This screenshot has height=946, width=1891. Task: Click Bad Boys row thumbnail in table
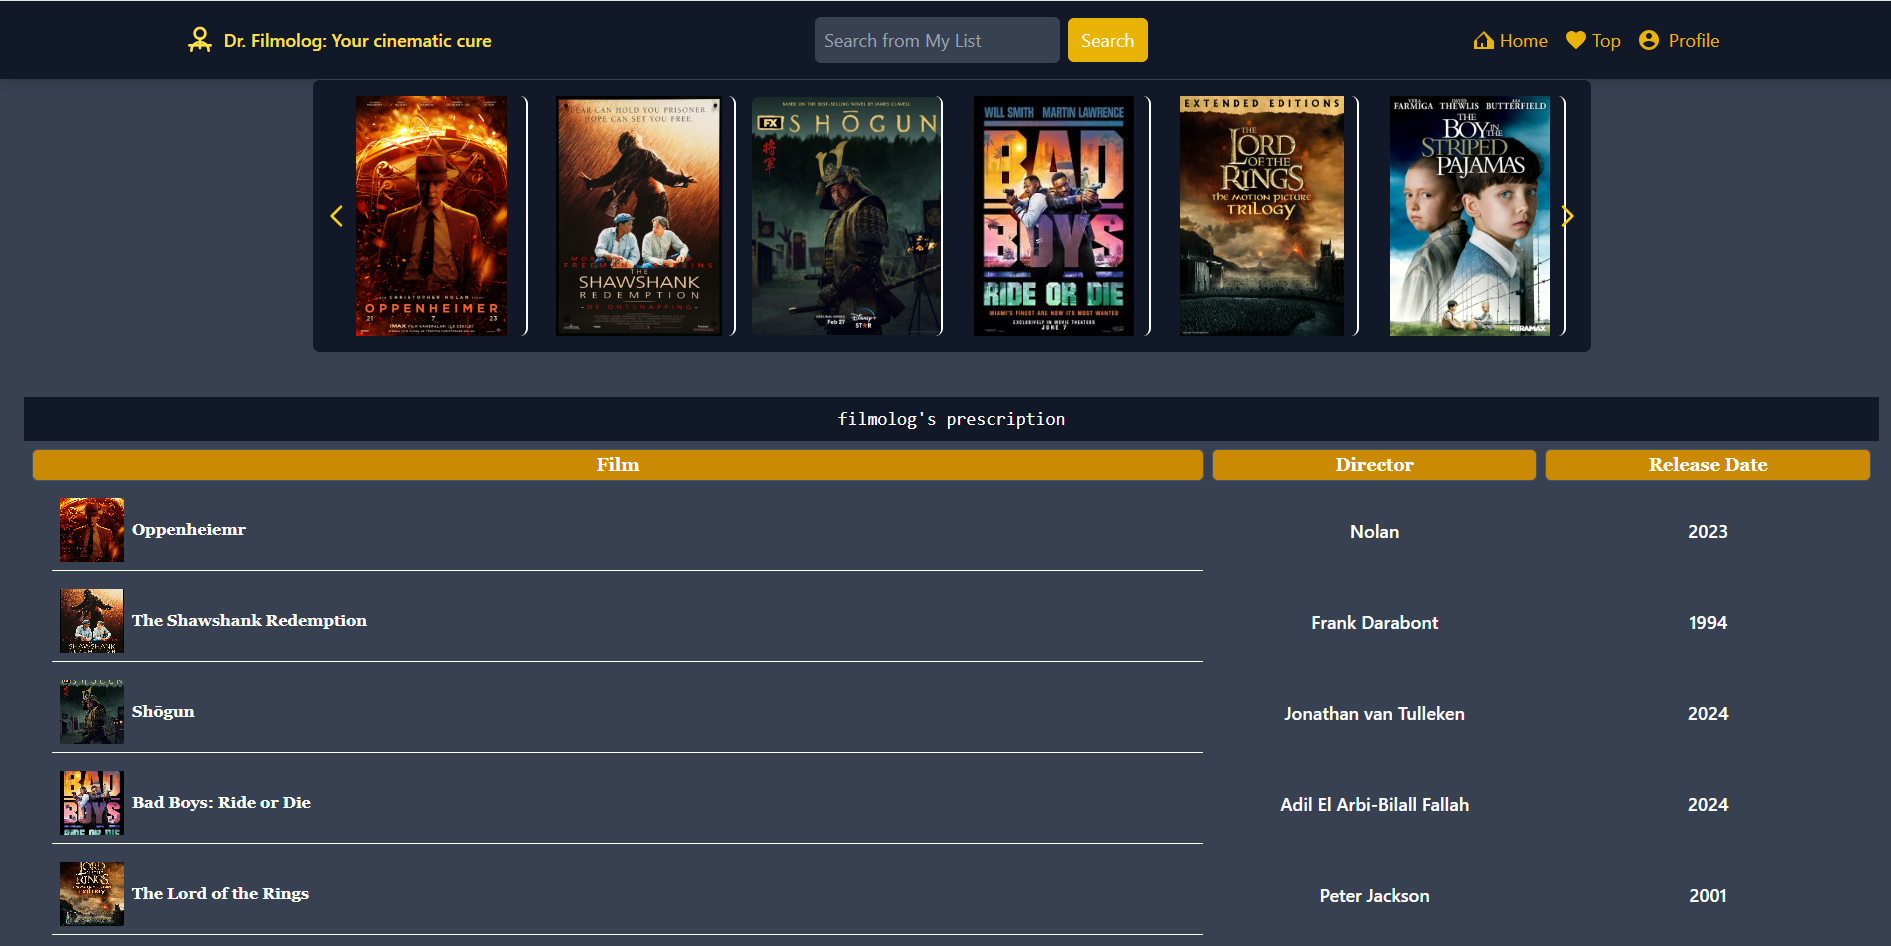click(x=92, y=803)
